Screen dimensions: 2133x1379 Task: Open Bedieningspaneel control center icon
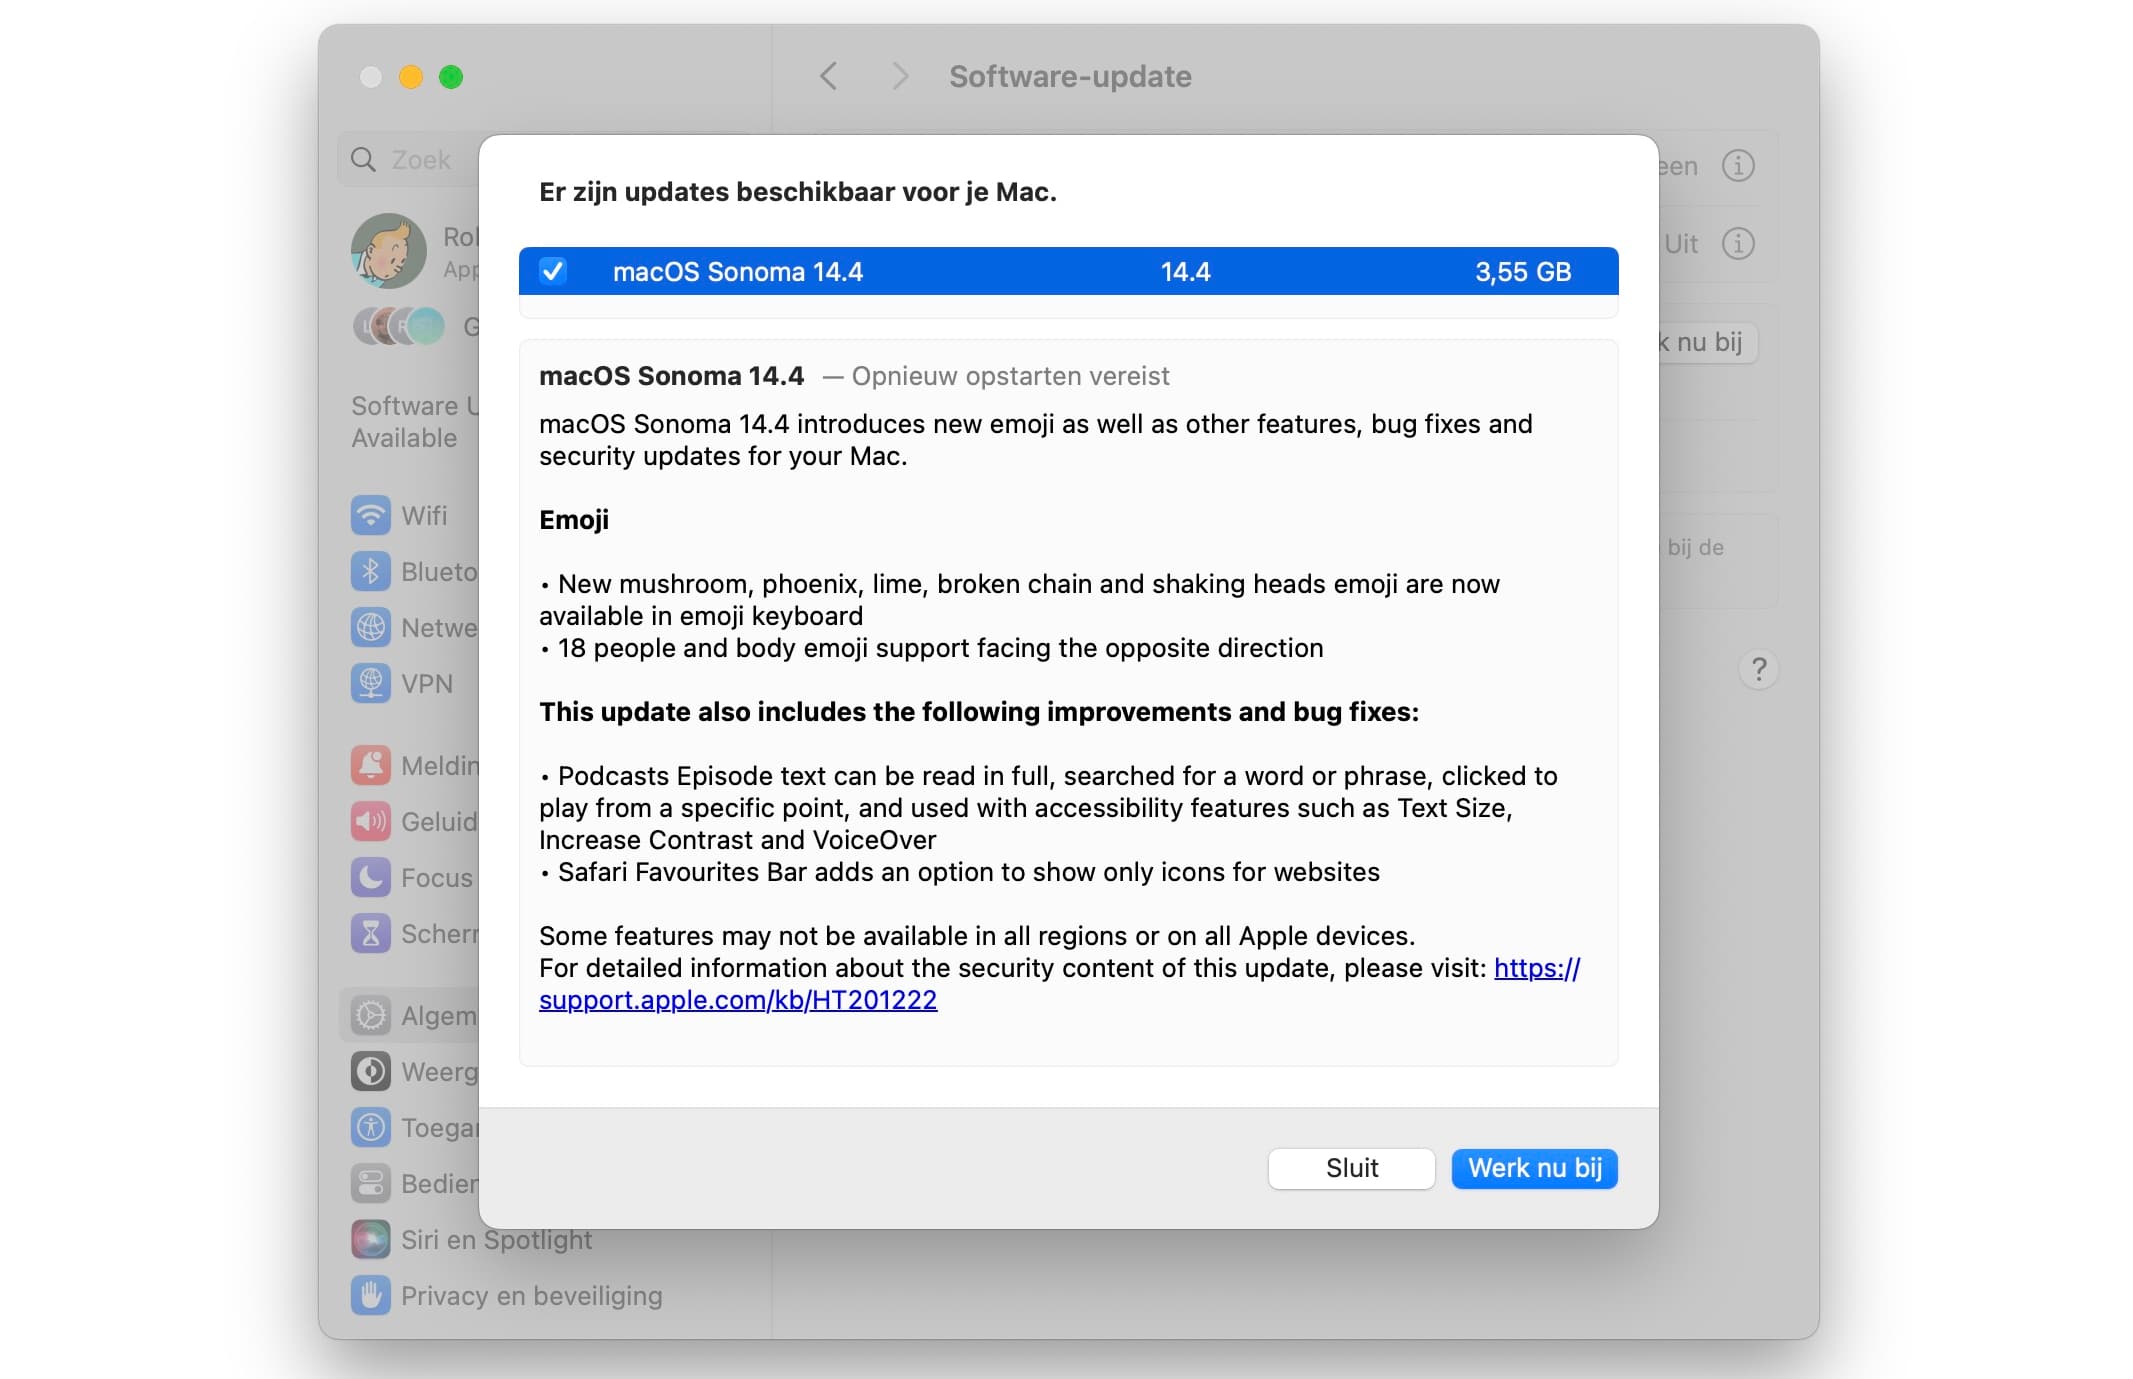371,1184
